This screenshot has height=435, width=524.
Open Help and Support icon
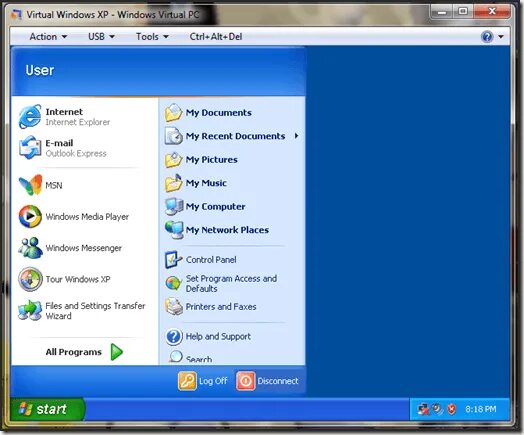tap(174, 336)
